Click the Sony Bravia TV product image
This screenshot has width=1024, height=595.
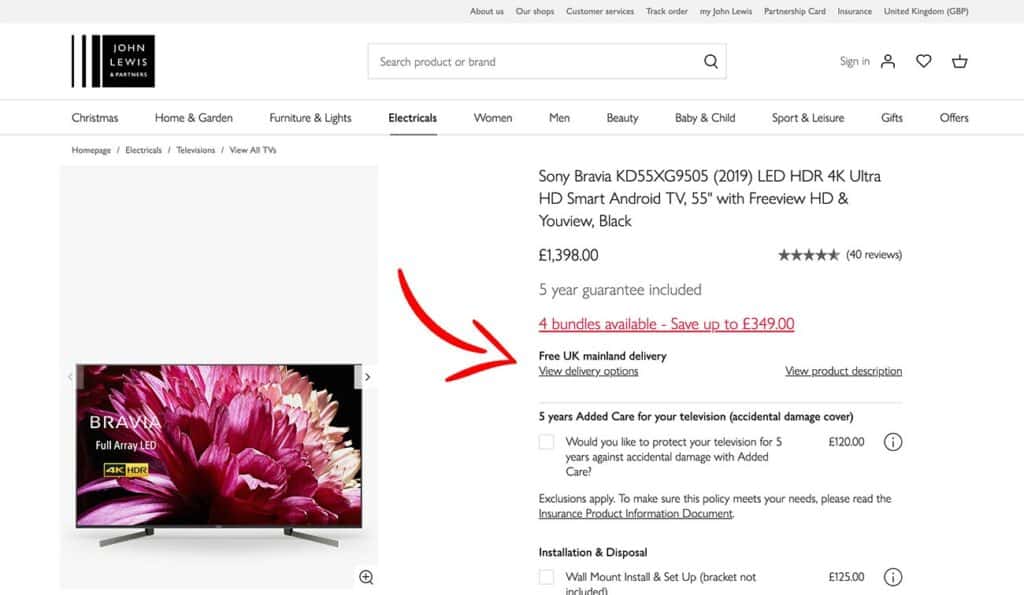click(x=219, y=445)
